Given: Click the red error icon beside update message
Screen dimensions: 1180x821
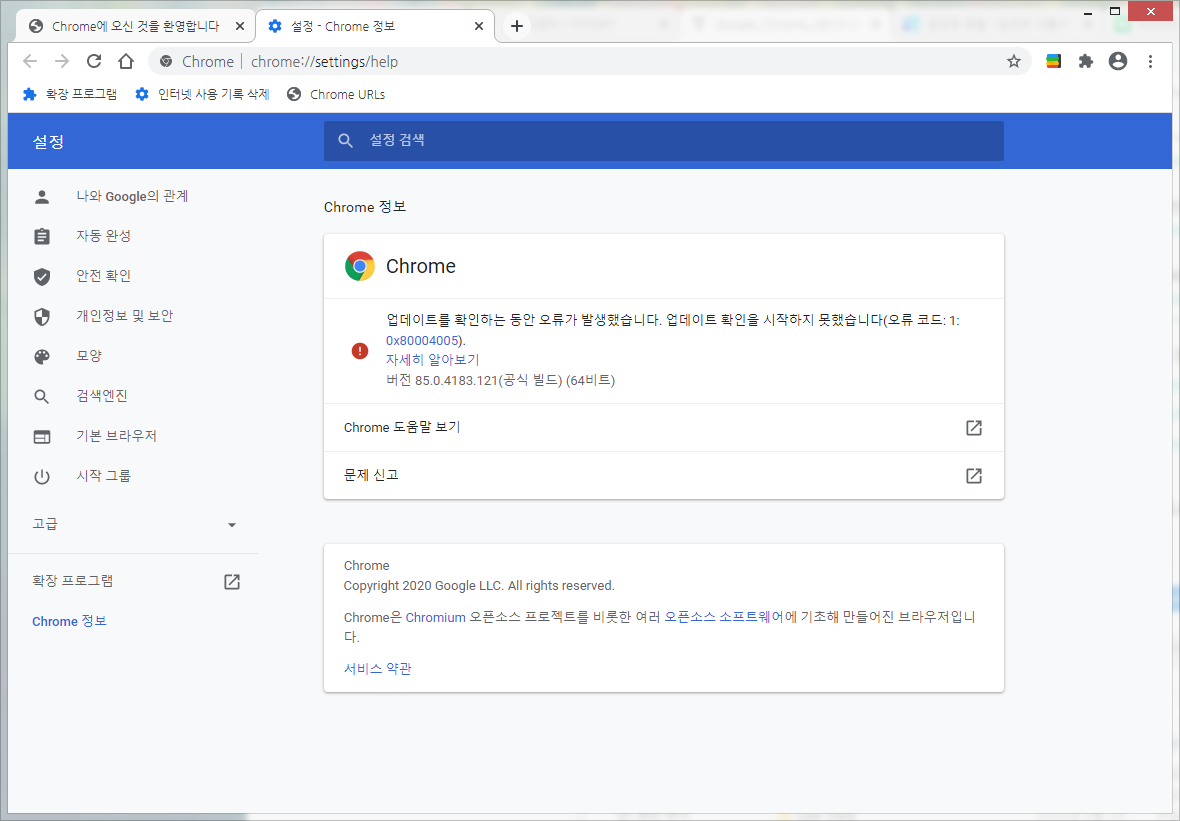Looking at the screenshot, I should click(360, 351).
